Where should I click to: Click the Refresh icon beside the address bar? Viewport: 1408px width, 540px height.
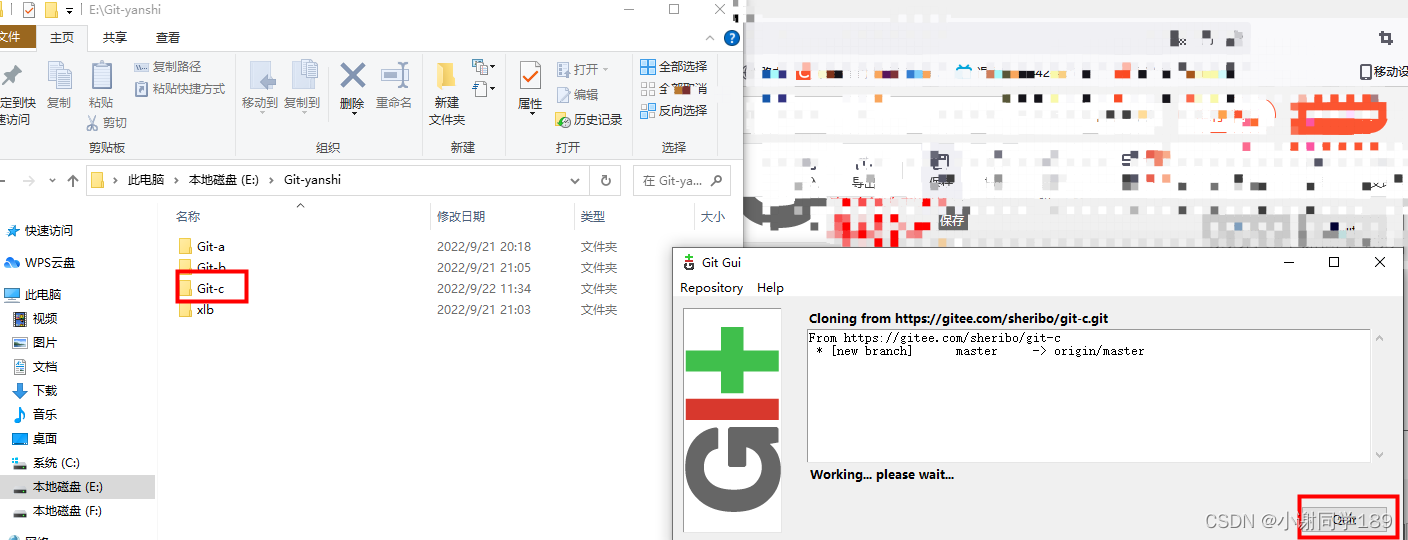coord(605,181)
